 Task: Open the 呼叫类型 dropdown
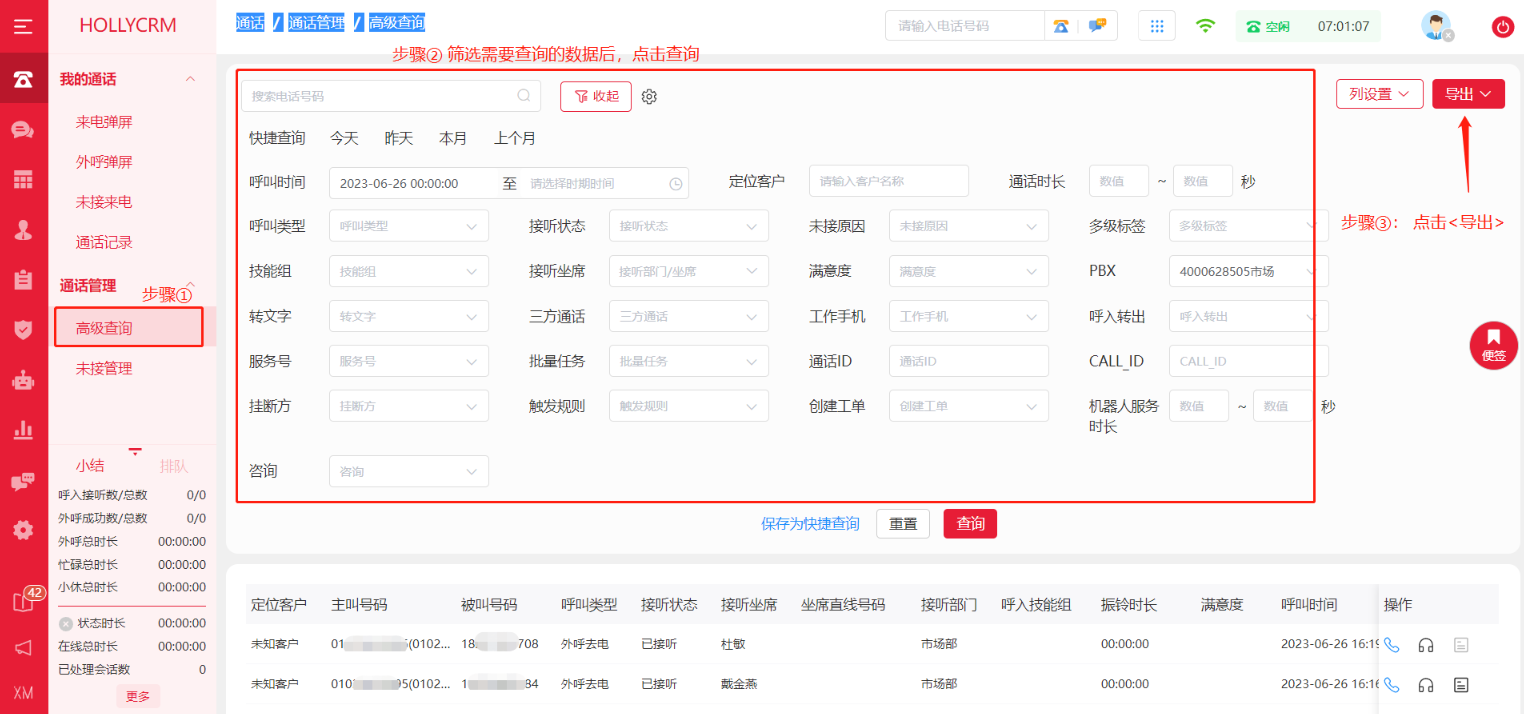409,226
